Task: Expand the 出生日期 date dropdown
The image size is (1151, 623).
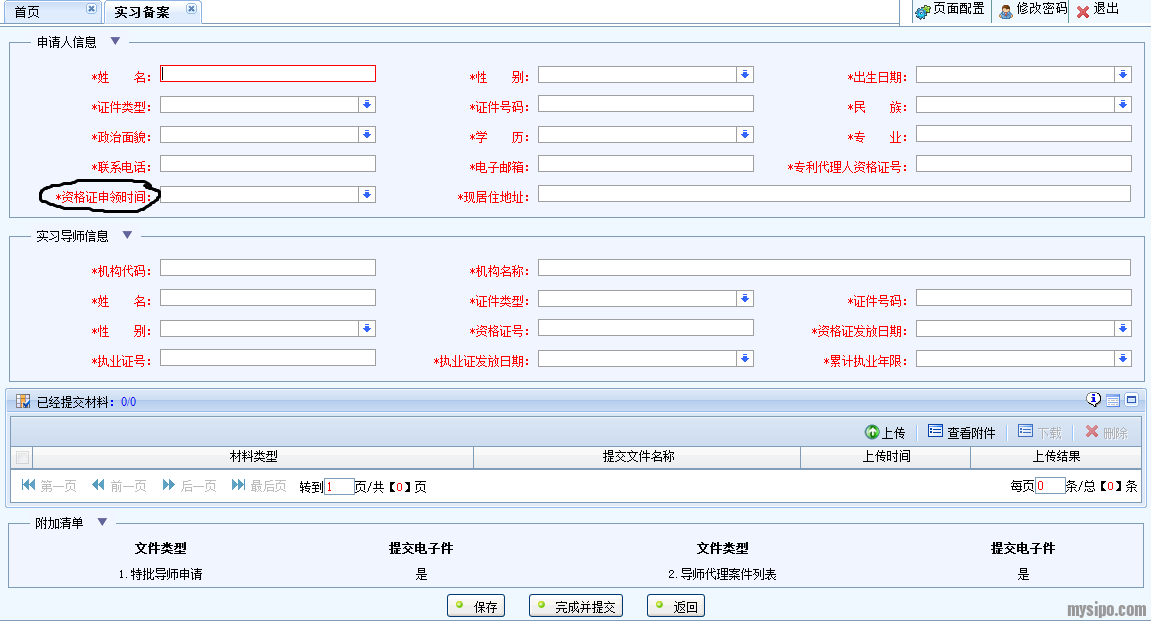Action: 1123,75
